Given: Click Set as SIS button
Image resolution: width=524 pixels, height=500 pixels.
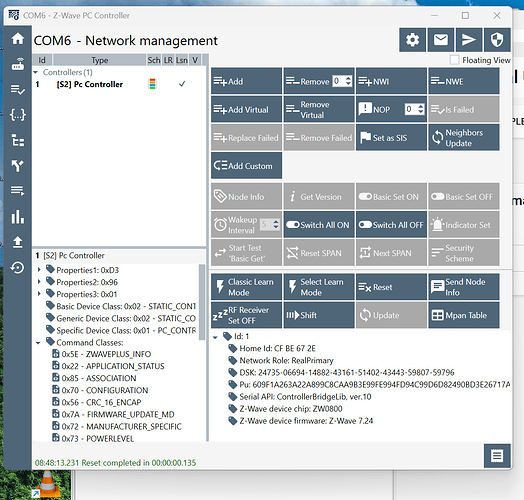Looking at the screenshot, I should [x=391, y=137].
